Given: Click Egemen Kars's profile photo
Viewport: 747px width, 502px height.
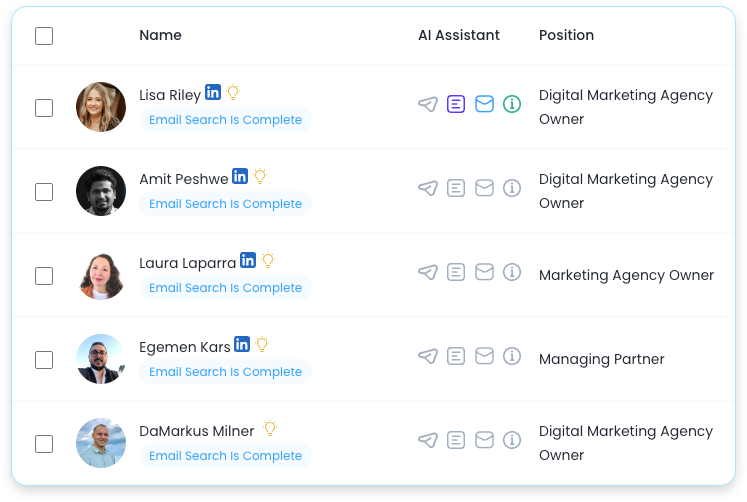Looking at the screenshot, I should pos(101,359).
